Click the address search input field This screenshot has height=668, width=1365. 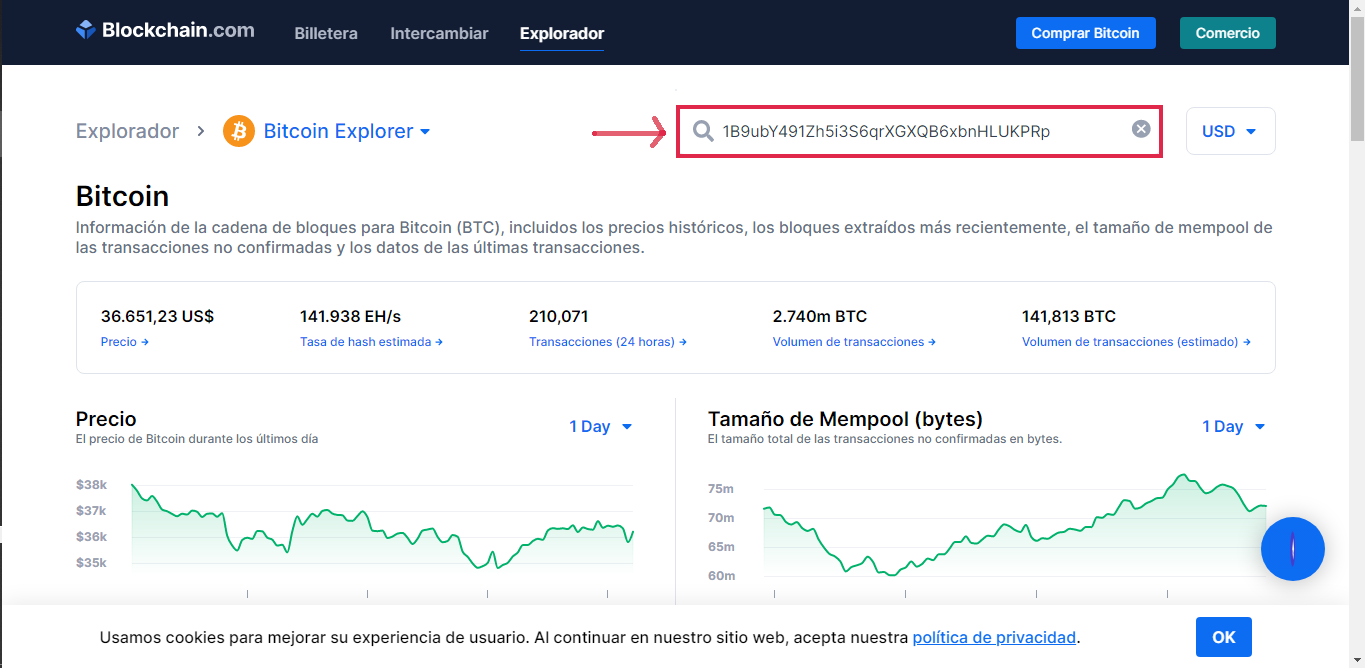(919, 131)
